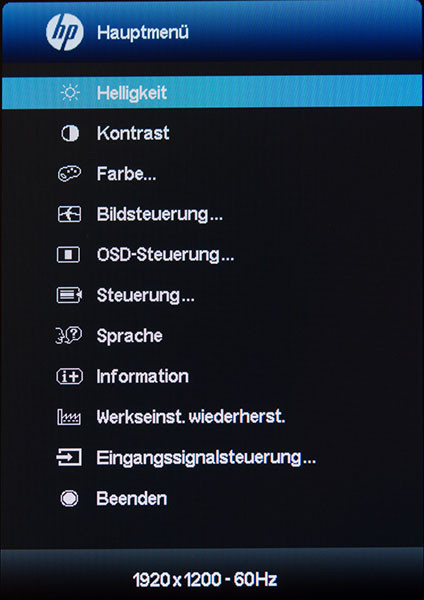Open the Farbe... submenu
The width and height of the screenshot is (424, 600).
point(126,174)
